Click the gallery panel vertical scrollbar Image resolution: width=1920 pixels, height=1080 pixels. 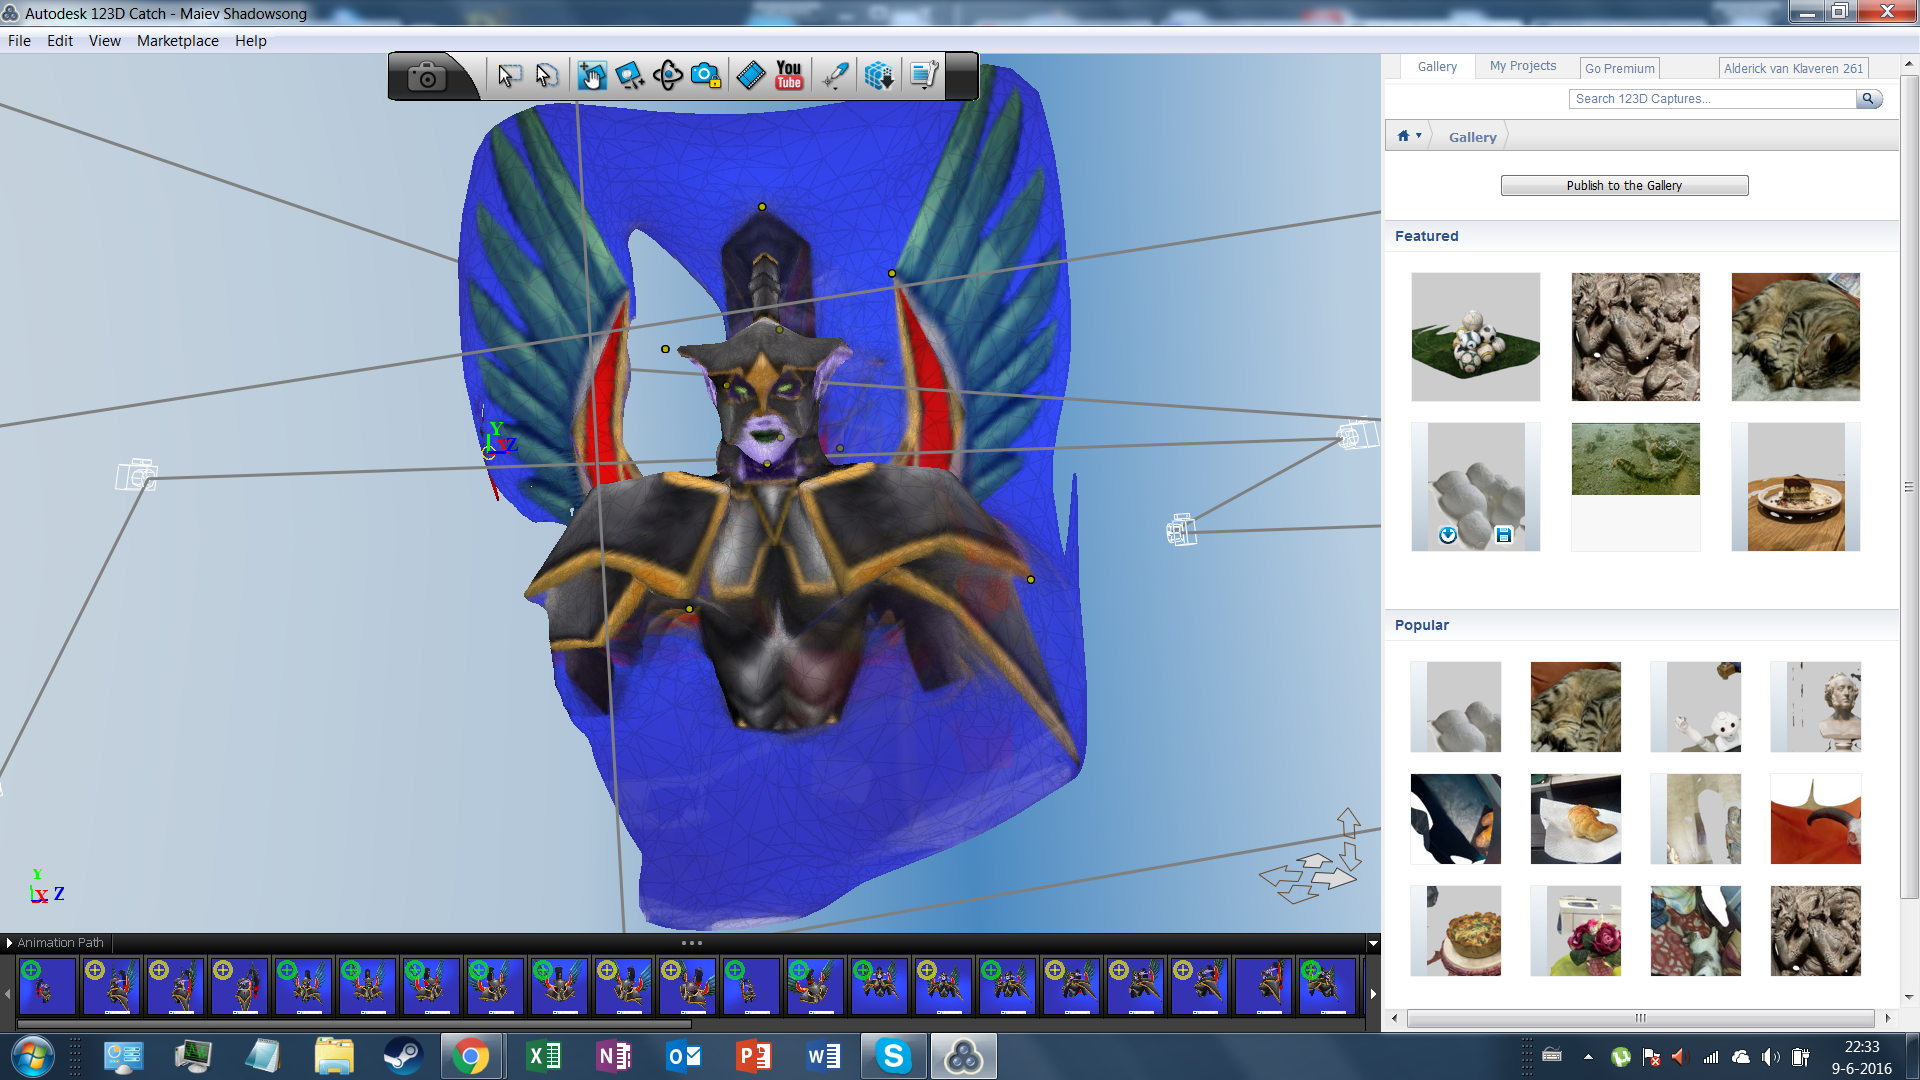tap(1909, 486)
